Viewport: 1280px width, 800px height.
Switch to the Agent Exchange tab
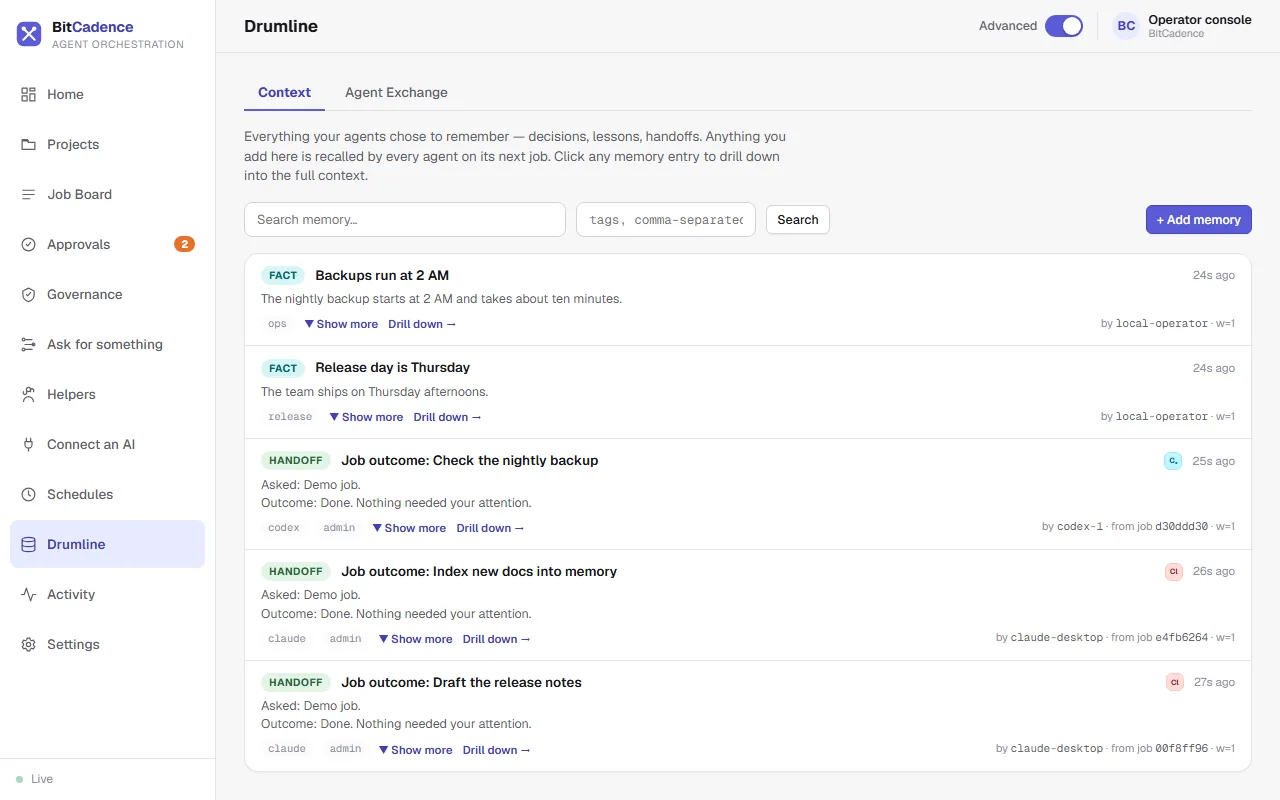(x=396, y=92)
